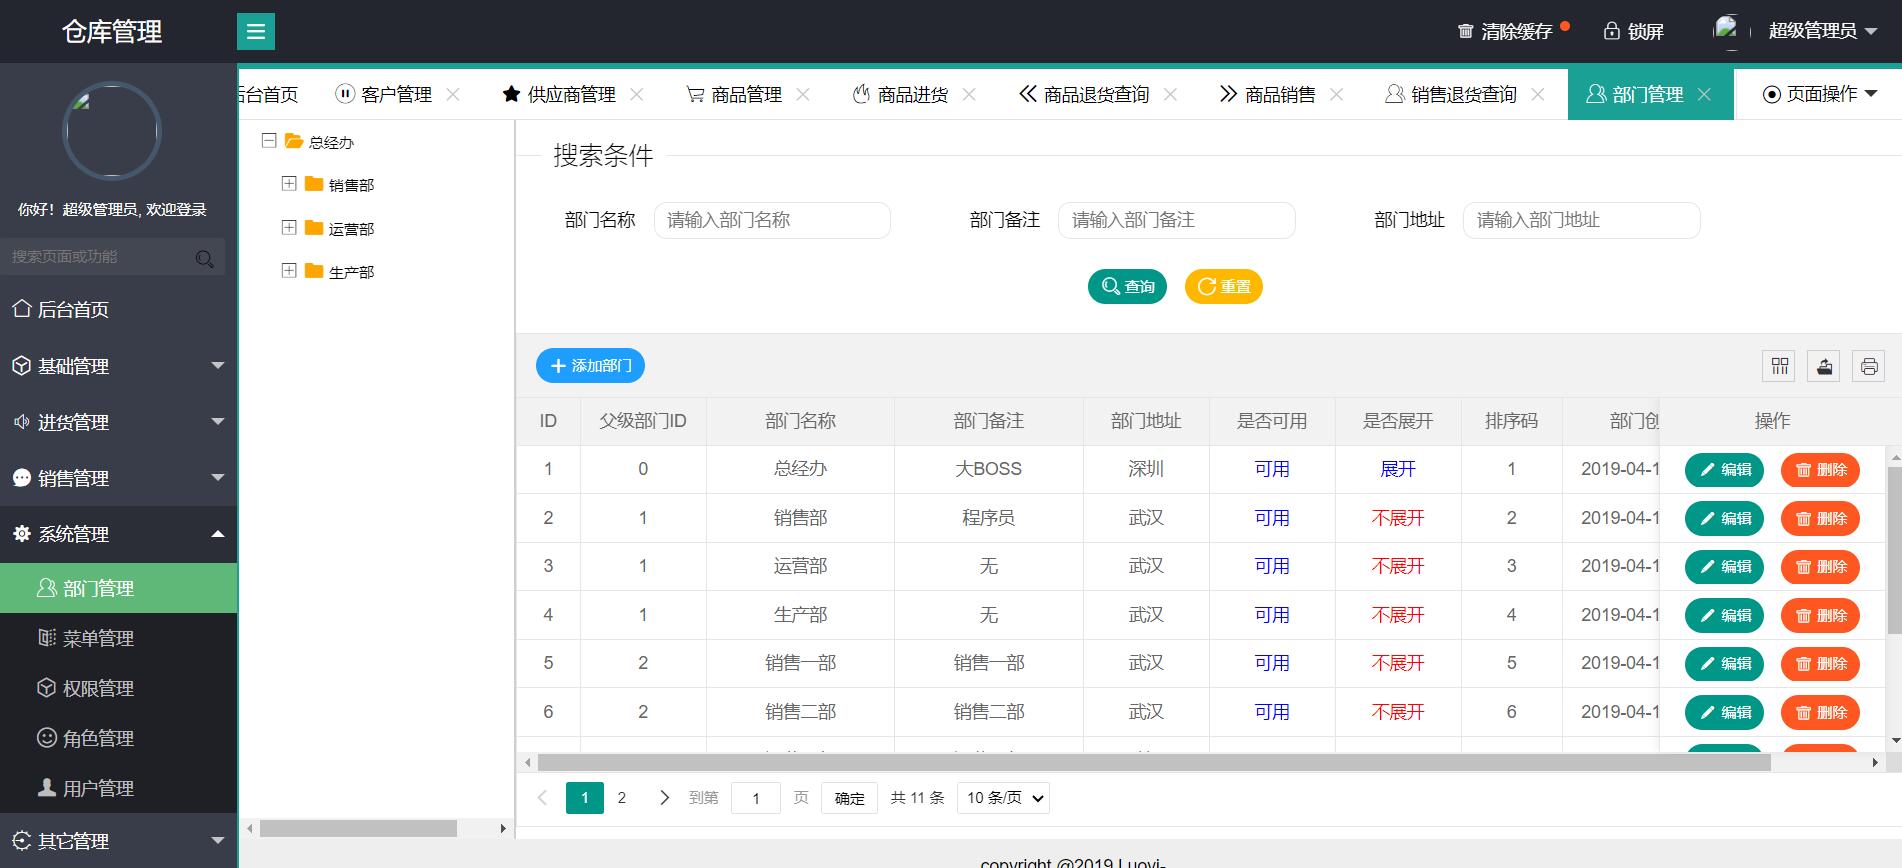This screenshot has height=868, width=1902.
Task: Click the trash icon for clear cache
Action: click(1465, 31)
